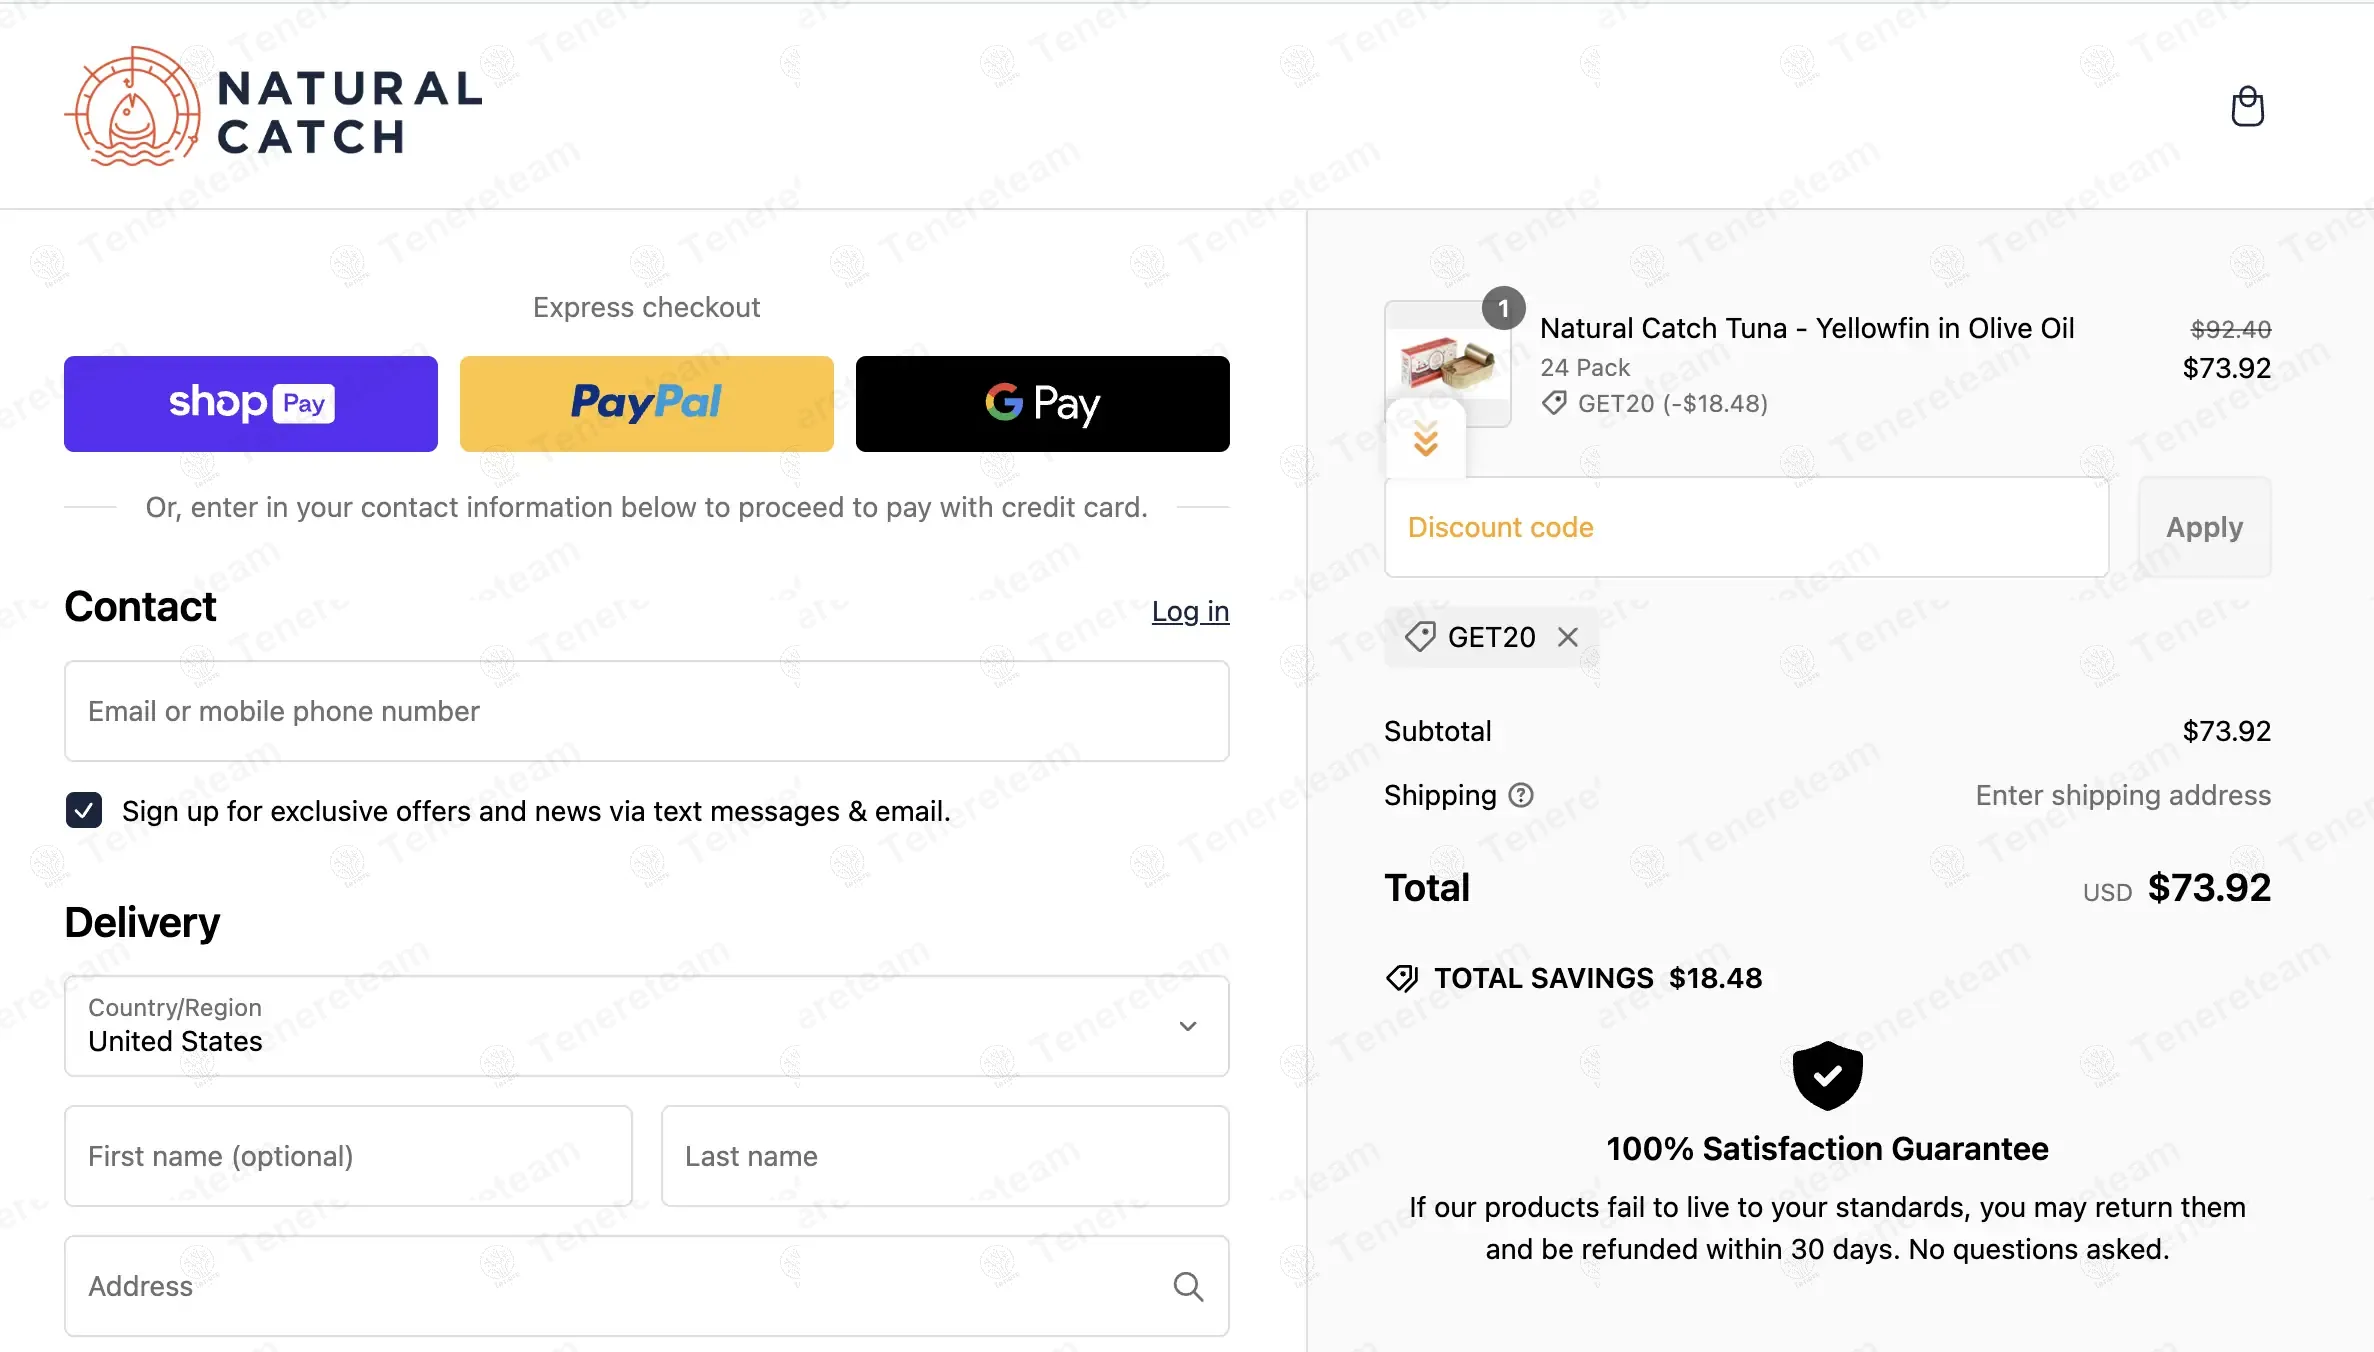Click the Log in link
This screenshot has width=2374, height=1352.
pyautogui.click(x=1190, y=611)
